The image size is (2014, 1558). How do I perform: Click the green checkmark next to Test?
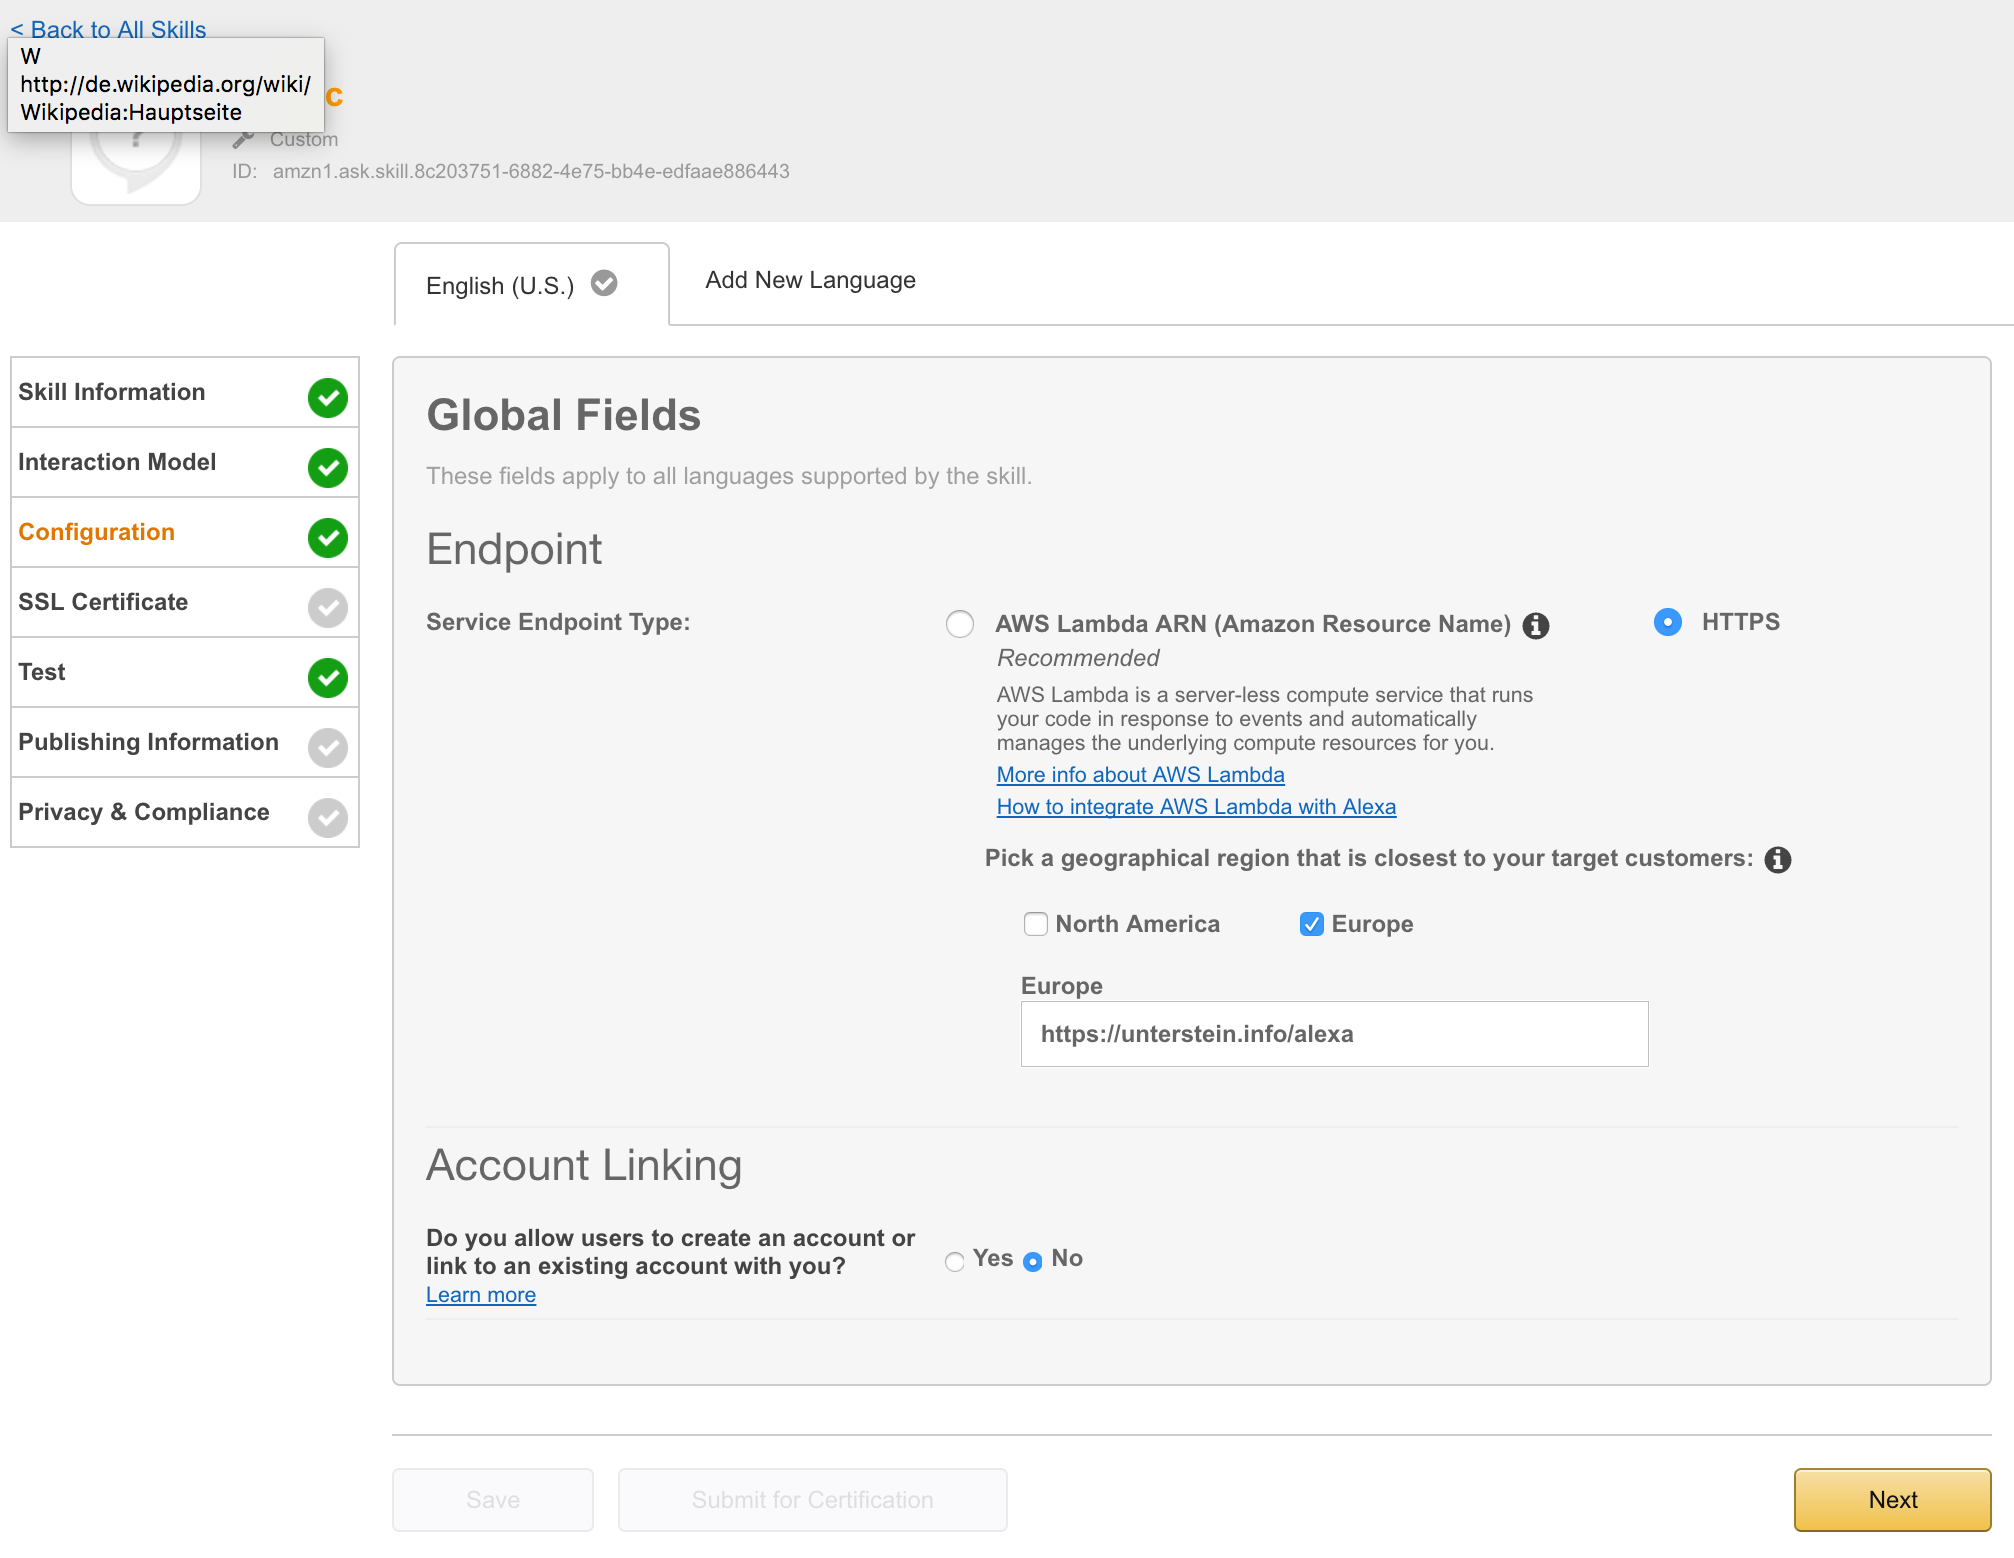pyautogui.click(x=328, y=678)
